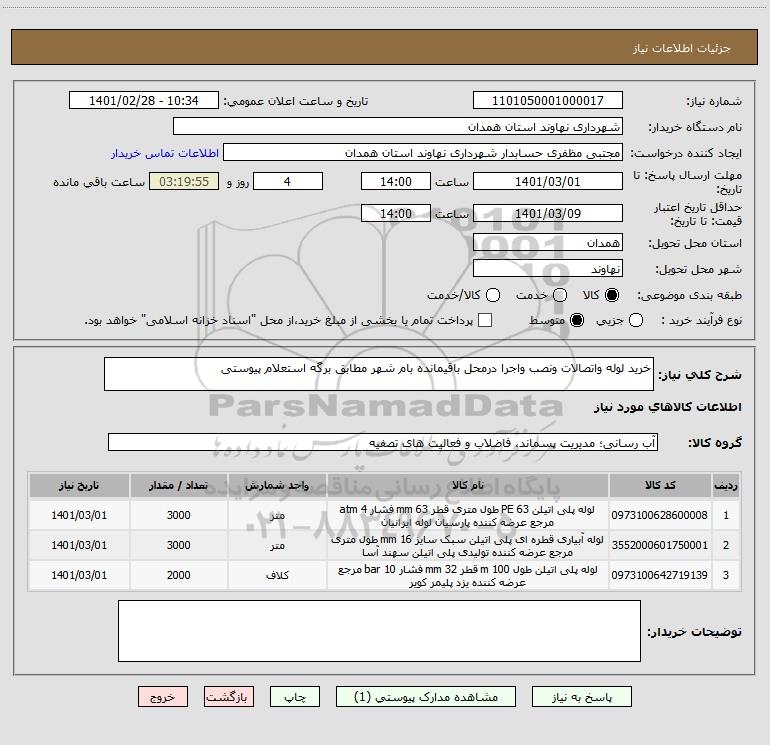
Task: Click the شرح کلی نیاز description box
Action: coord(379,374)
